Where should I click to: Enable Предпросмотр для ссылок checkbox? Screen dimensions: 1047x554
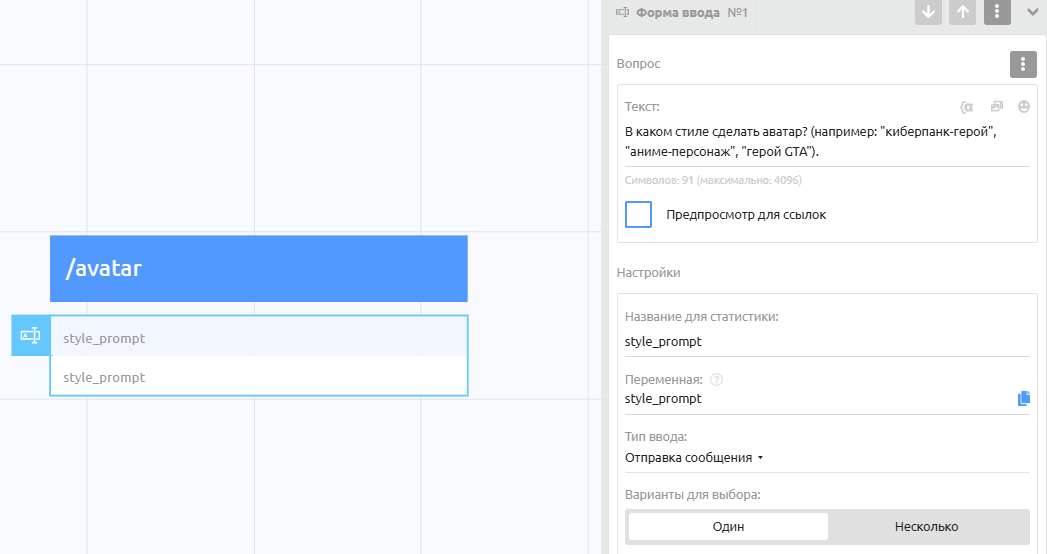(638, 214)
